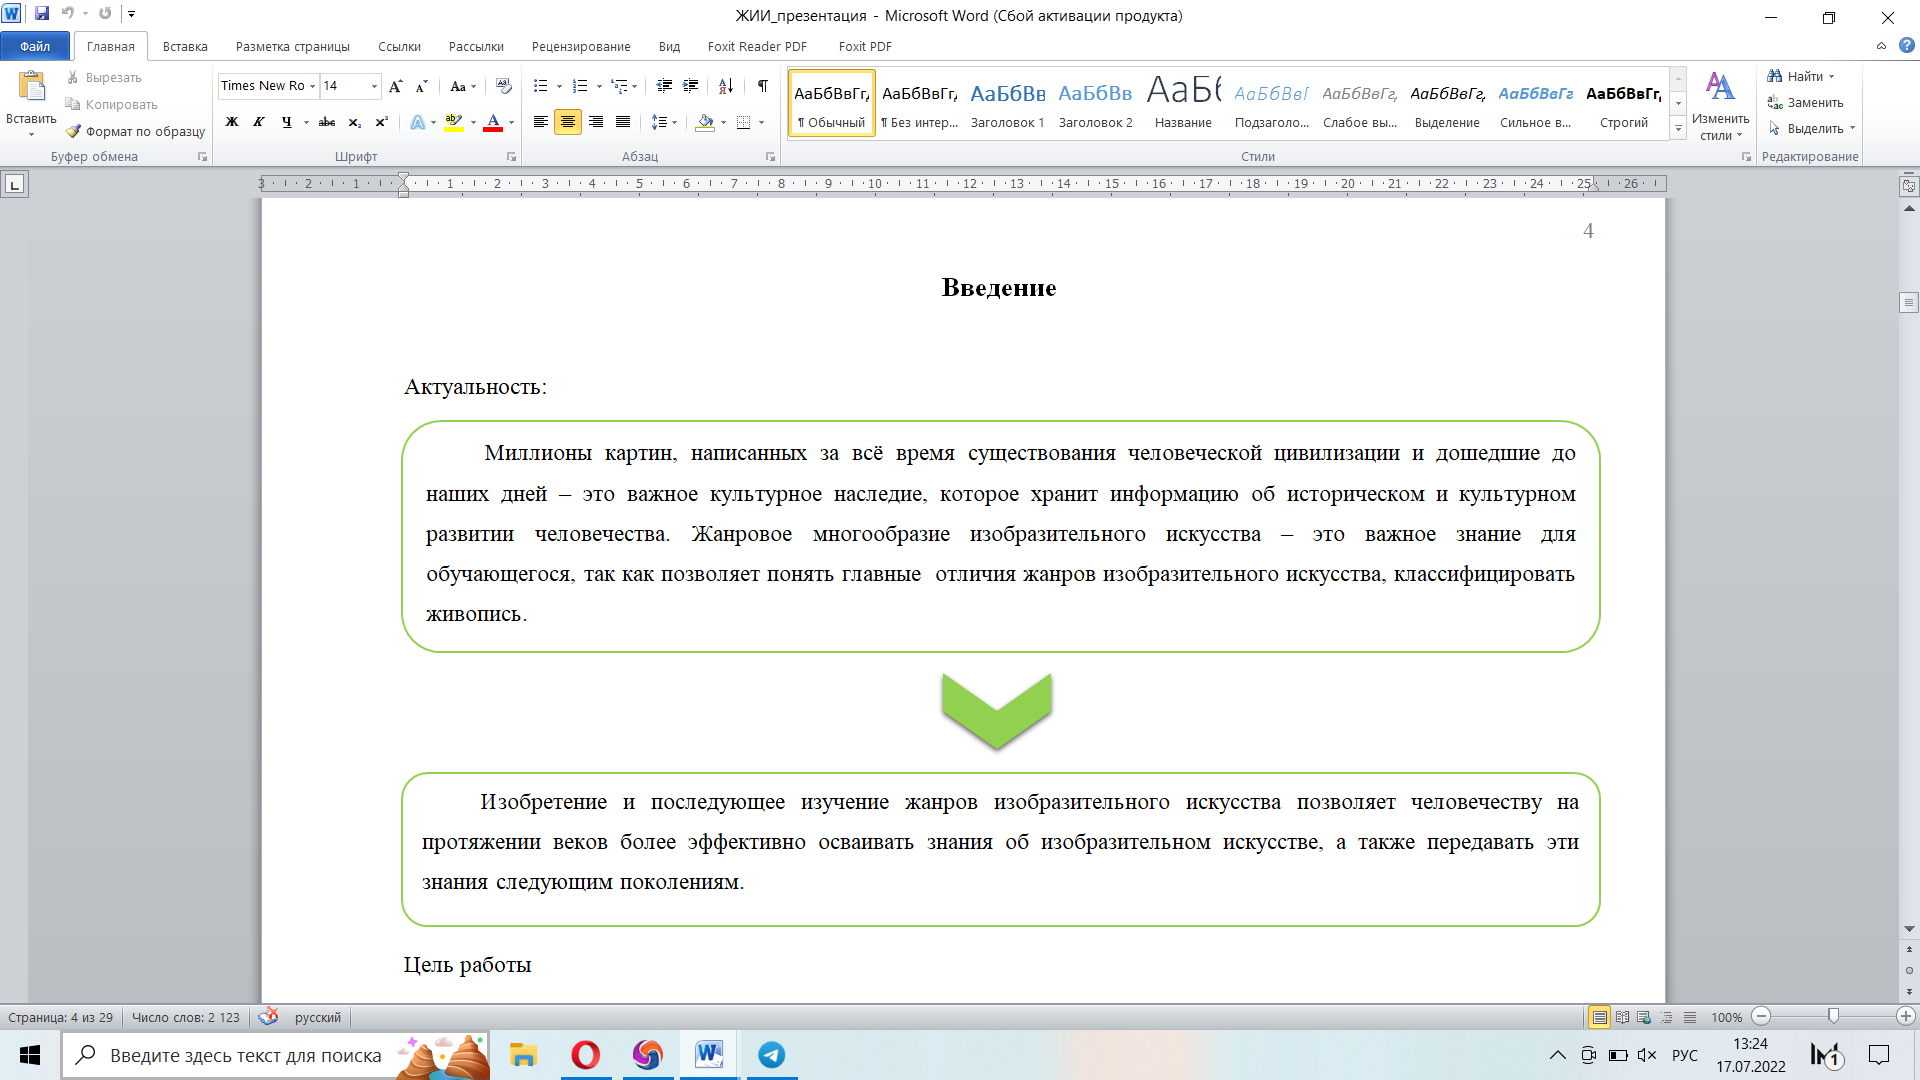This screenshot has width=1920, height=1080.
Task: Shrink font size with smaller A icon
Action: point(421,86)
